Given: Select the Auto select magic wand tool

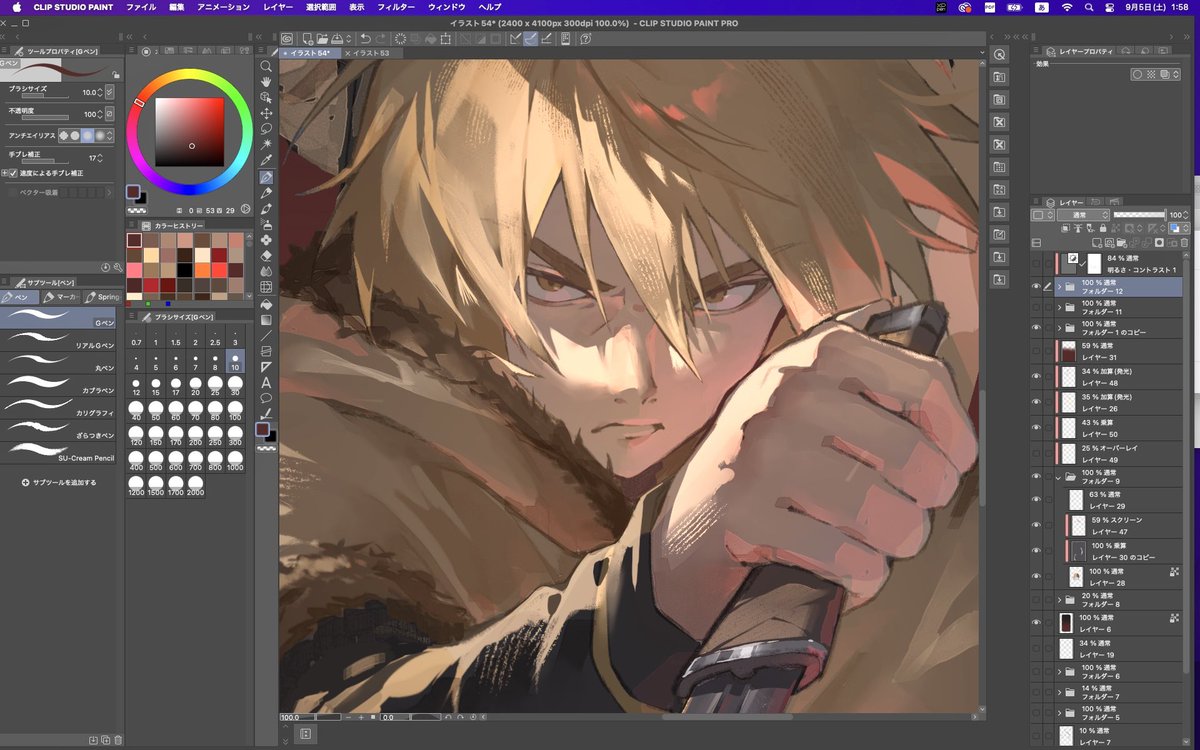Looking at the screenshot, I should (267, 145).
